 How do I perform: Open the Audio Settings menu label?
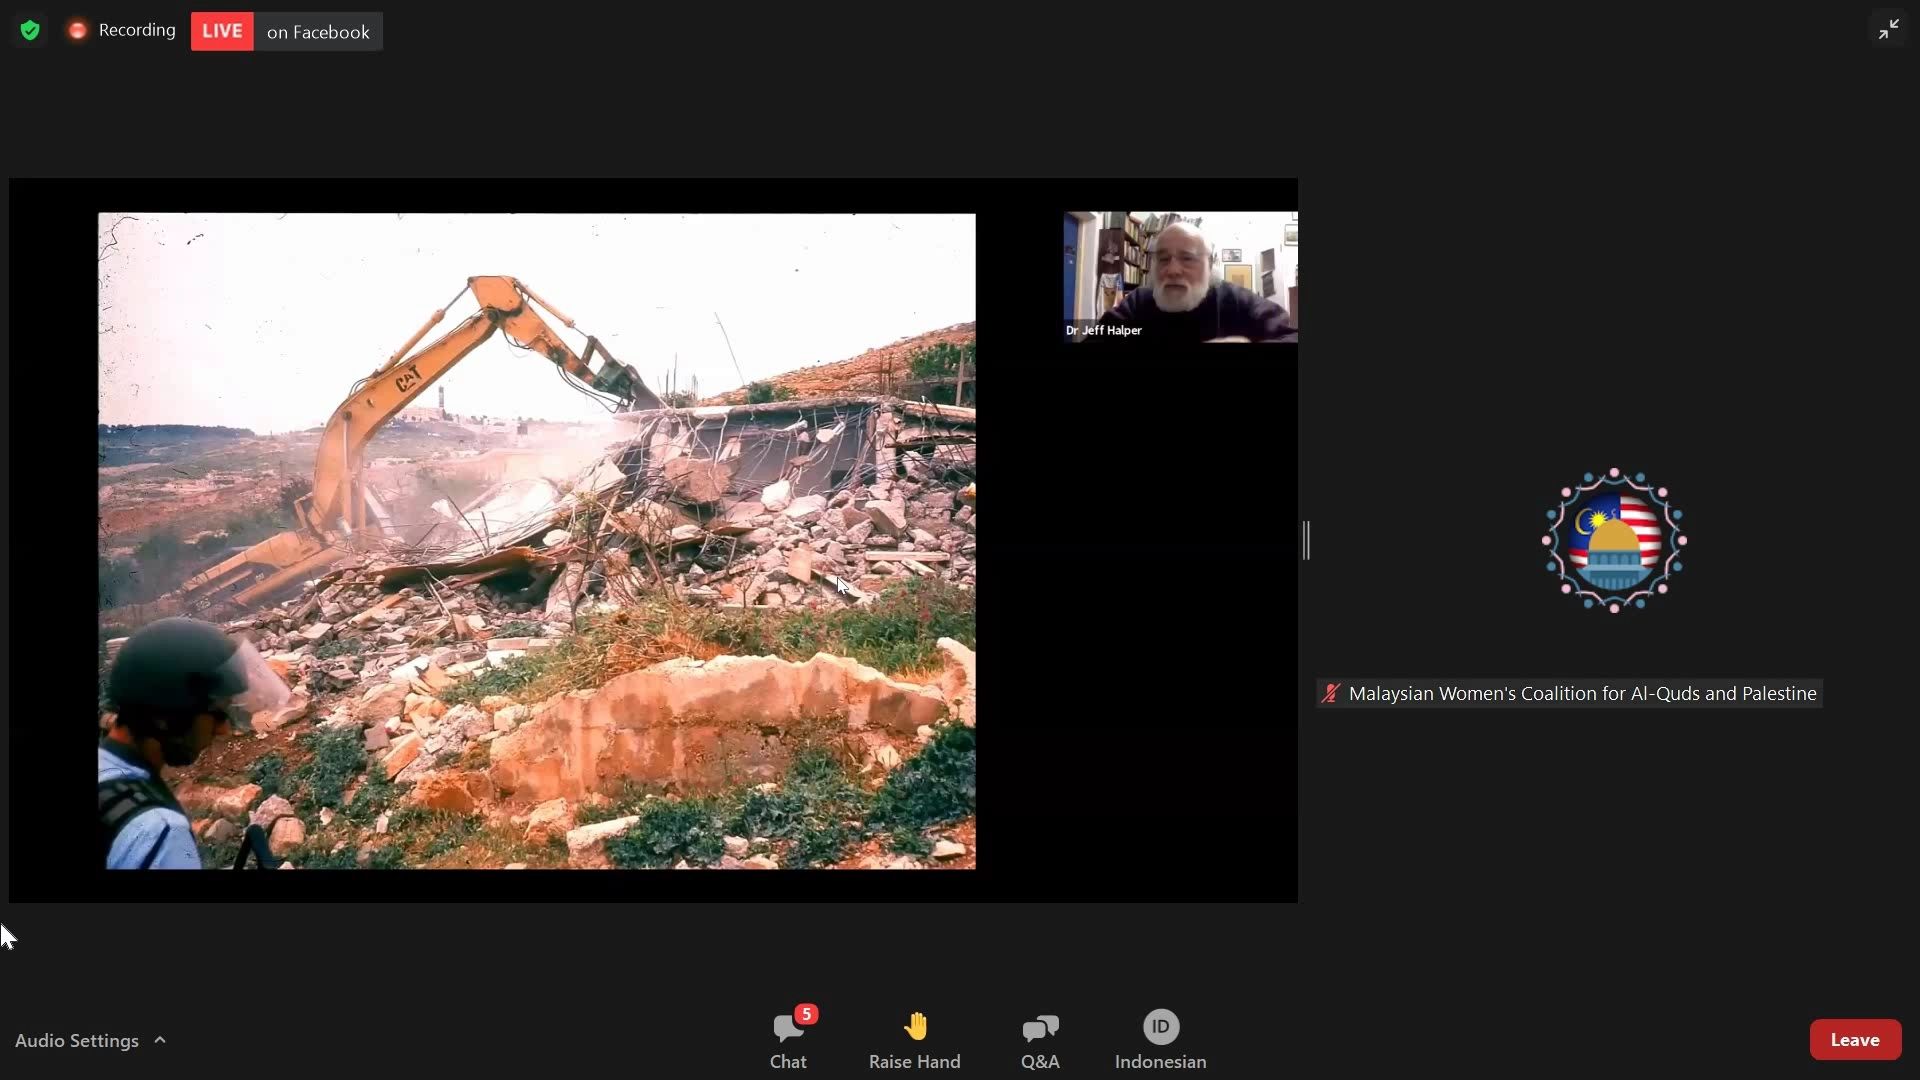point(77,1040)
